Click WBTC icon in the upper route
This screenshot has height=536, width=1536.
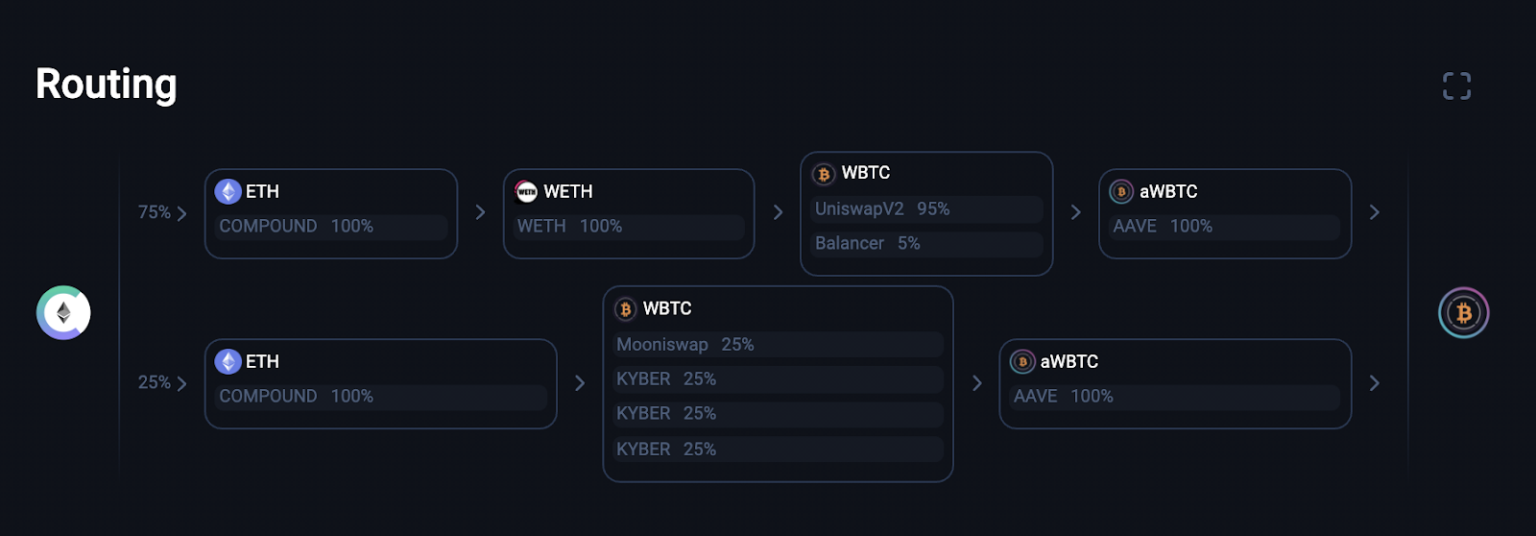point(824,174)
